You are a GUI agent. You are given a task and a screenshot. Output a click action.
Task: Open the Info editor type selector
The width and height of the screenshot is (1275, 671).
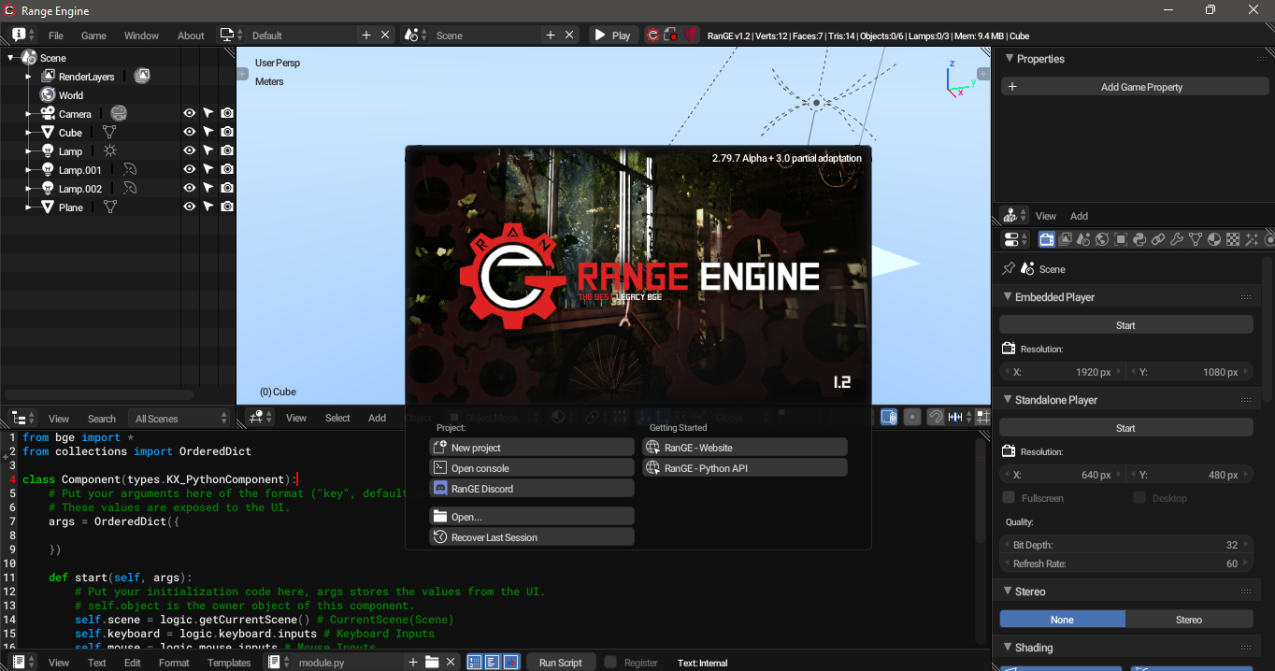(23, 35)
